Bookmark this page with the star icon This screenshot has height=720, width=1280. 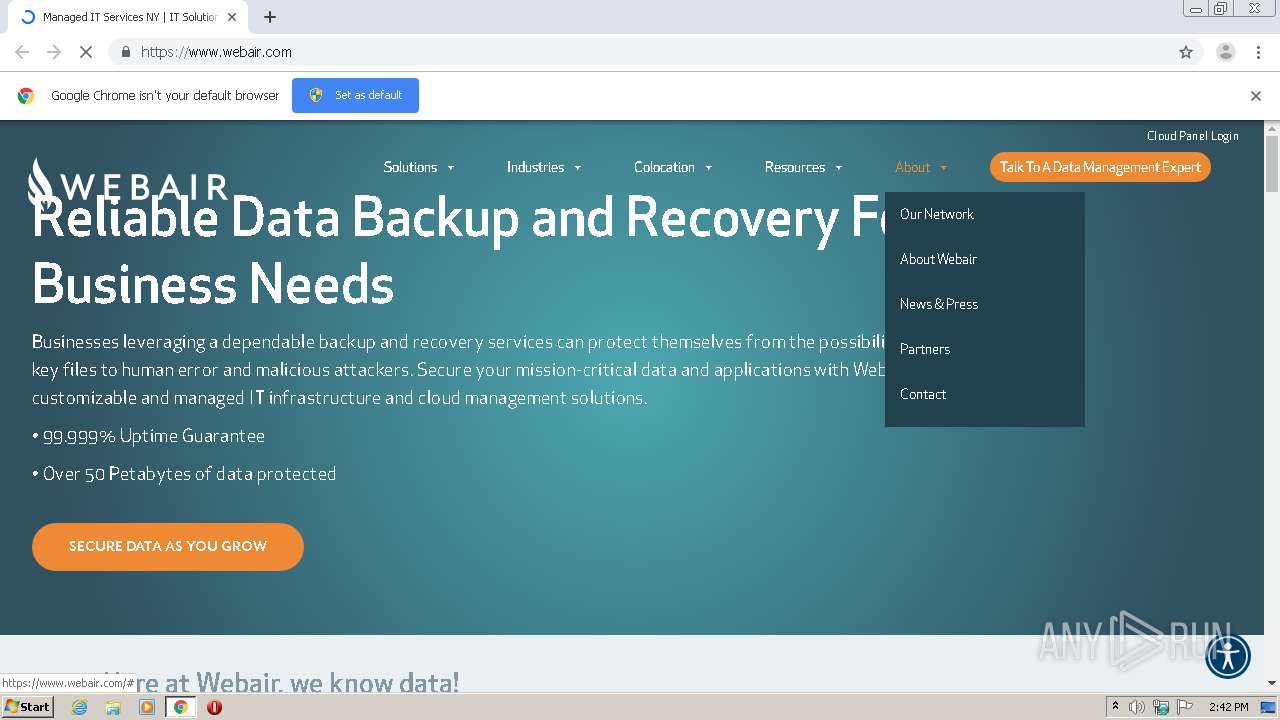click(1186, 52)
